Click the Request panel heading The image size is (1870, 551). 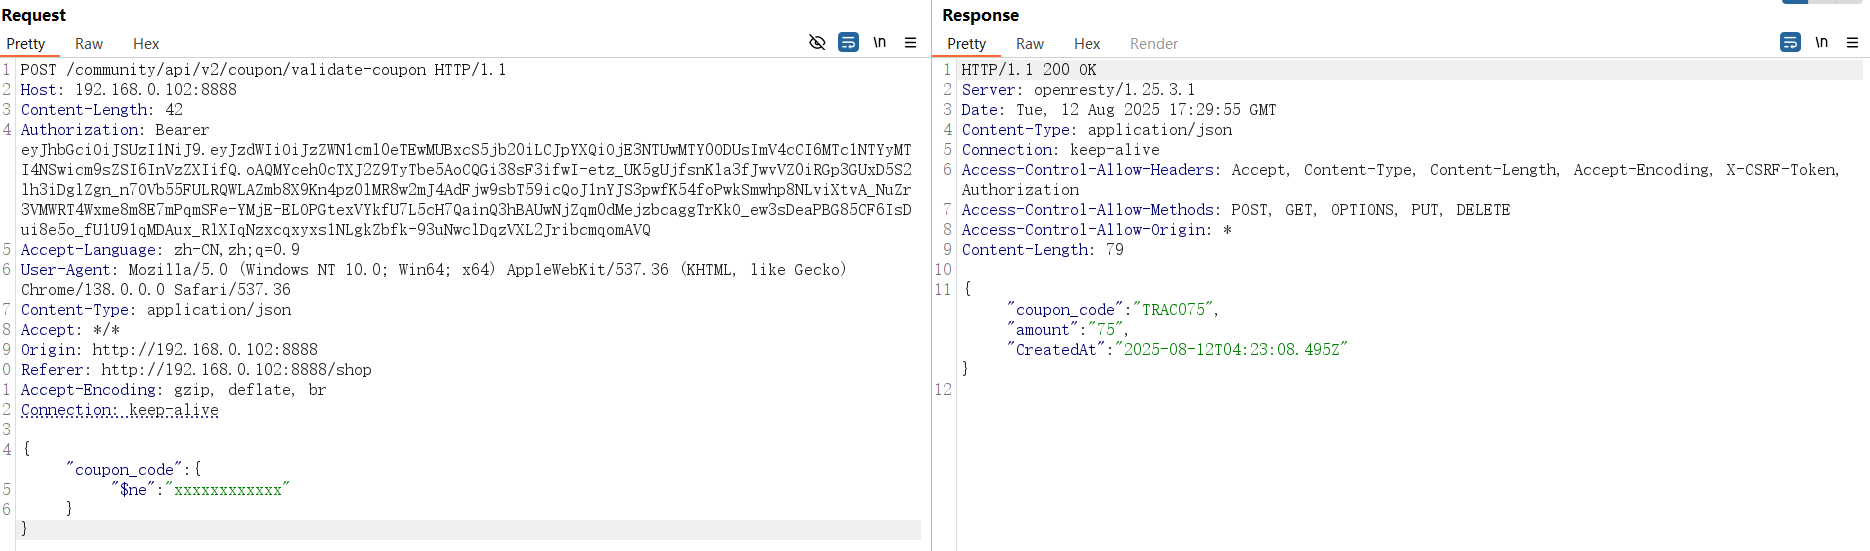tap(34, 15)
